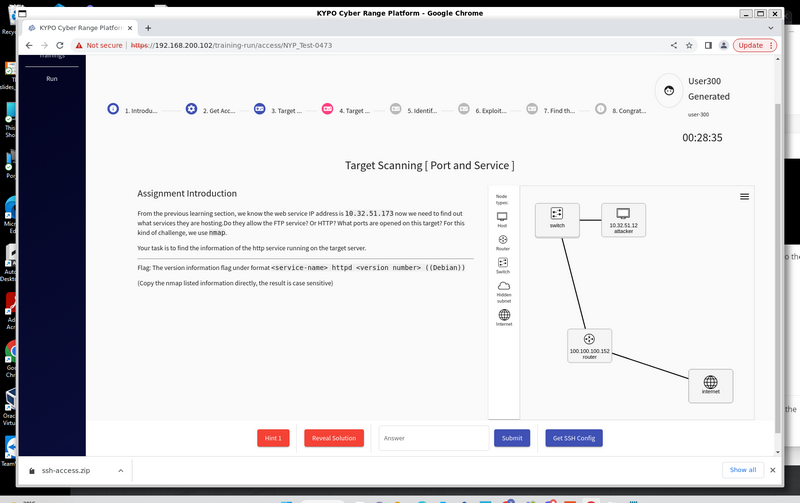800x503 pixels.
Task: Click the Hint 1 button
Action: point(273,438)
